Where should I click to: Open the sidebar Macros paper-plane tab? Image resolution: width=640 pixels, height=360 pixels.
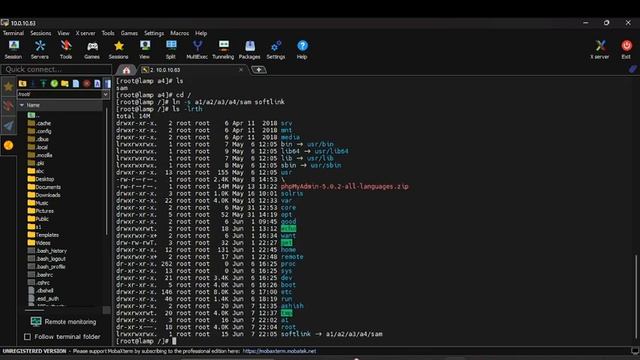click(x=8, y=126)
